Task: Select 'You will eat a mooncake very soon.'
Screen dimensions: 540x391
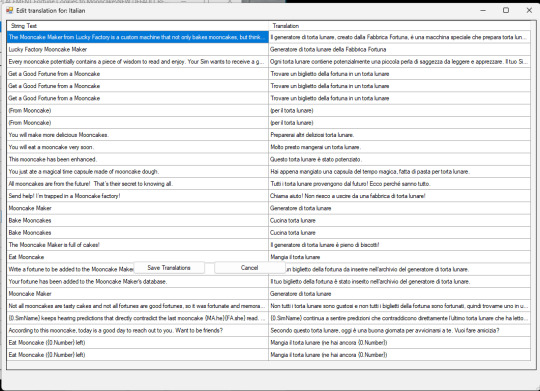Action: 137,147
